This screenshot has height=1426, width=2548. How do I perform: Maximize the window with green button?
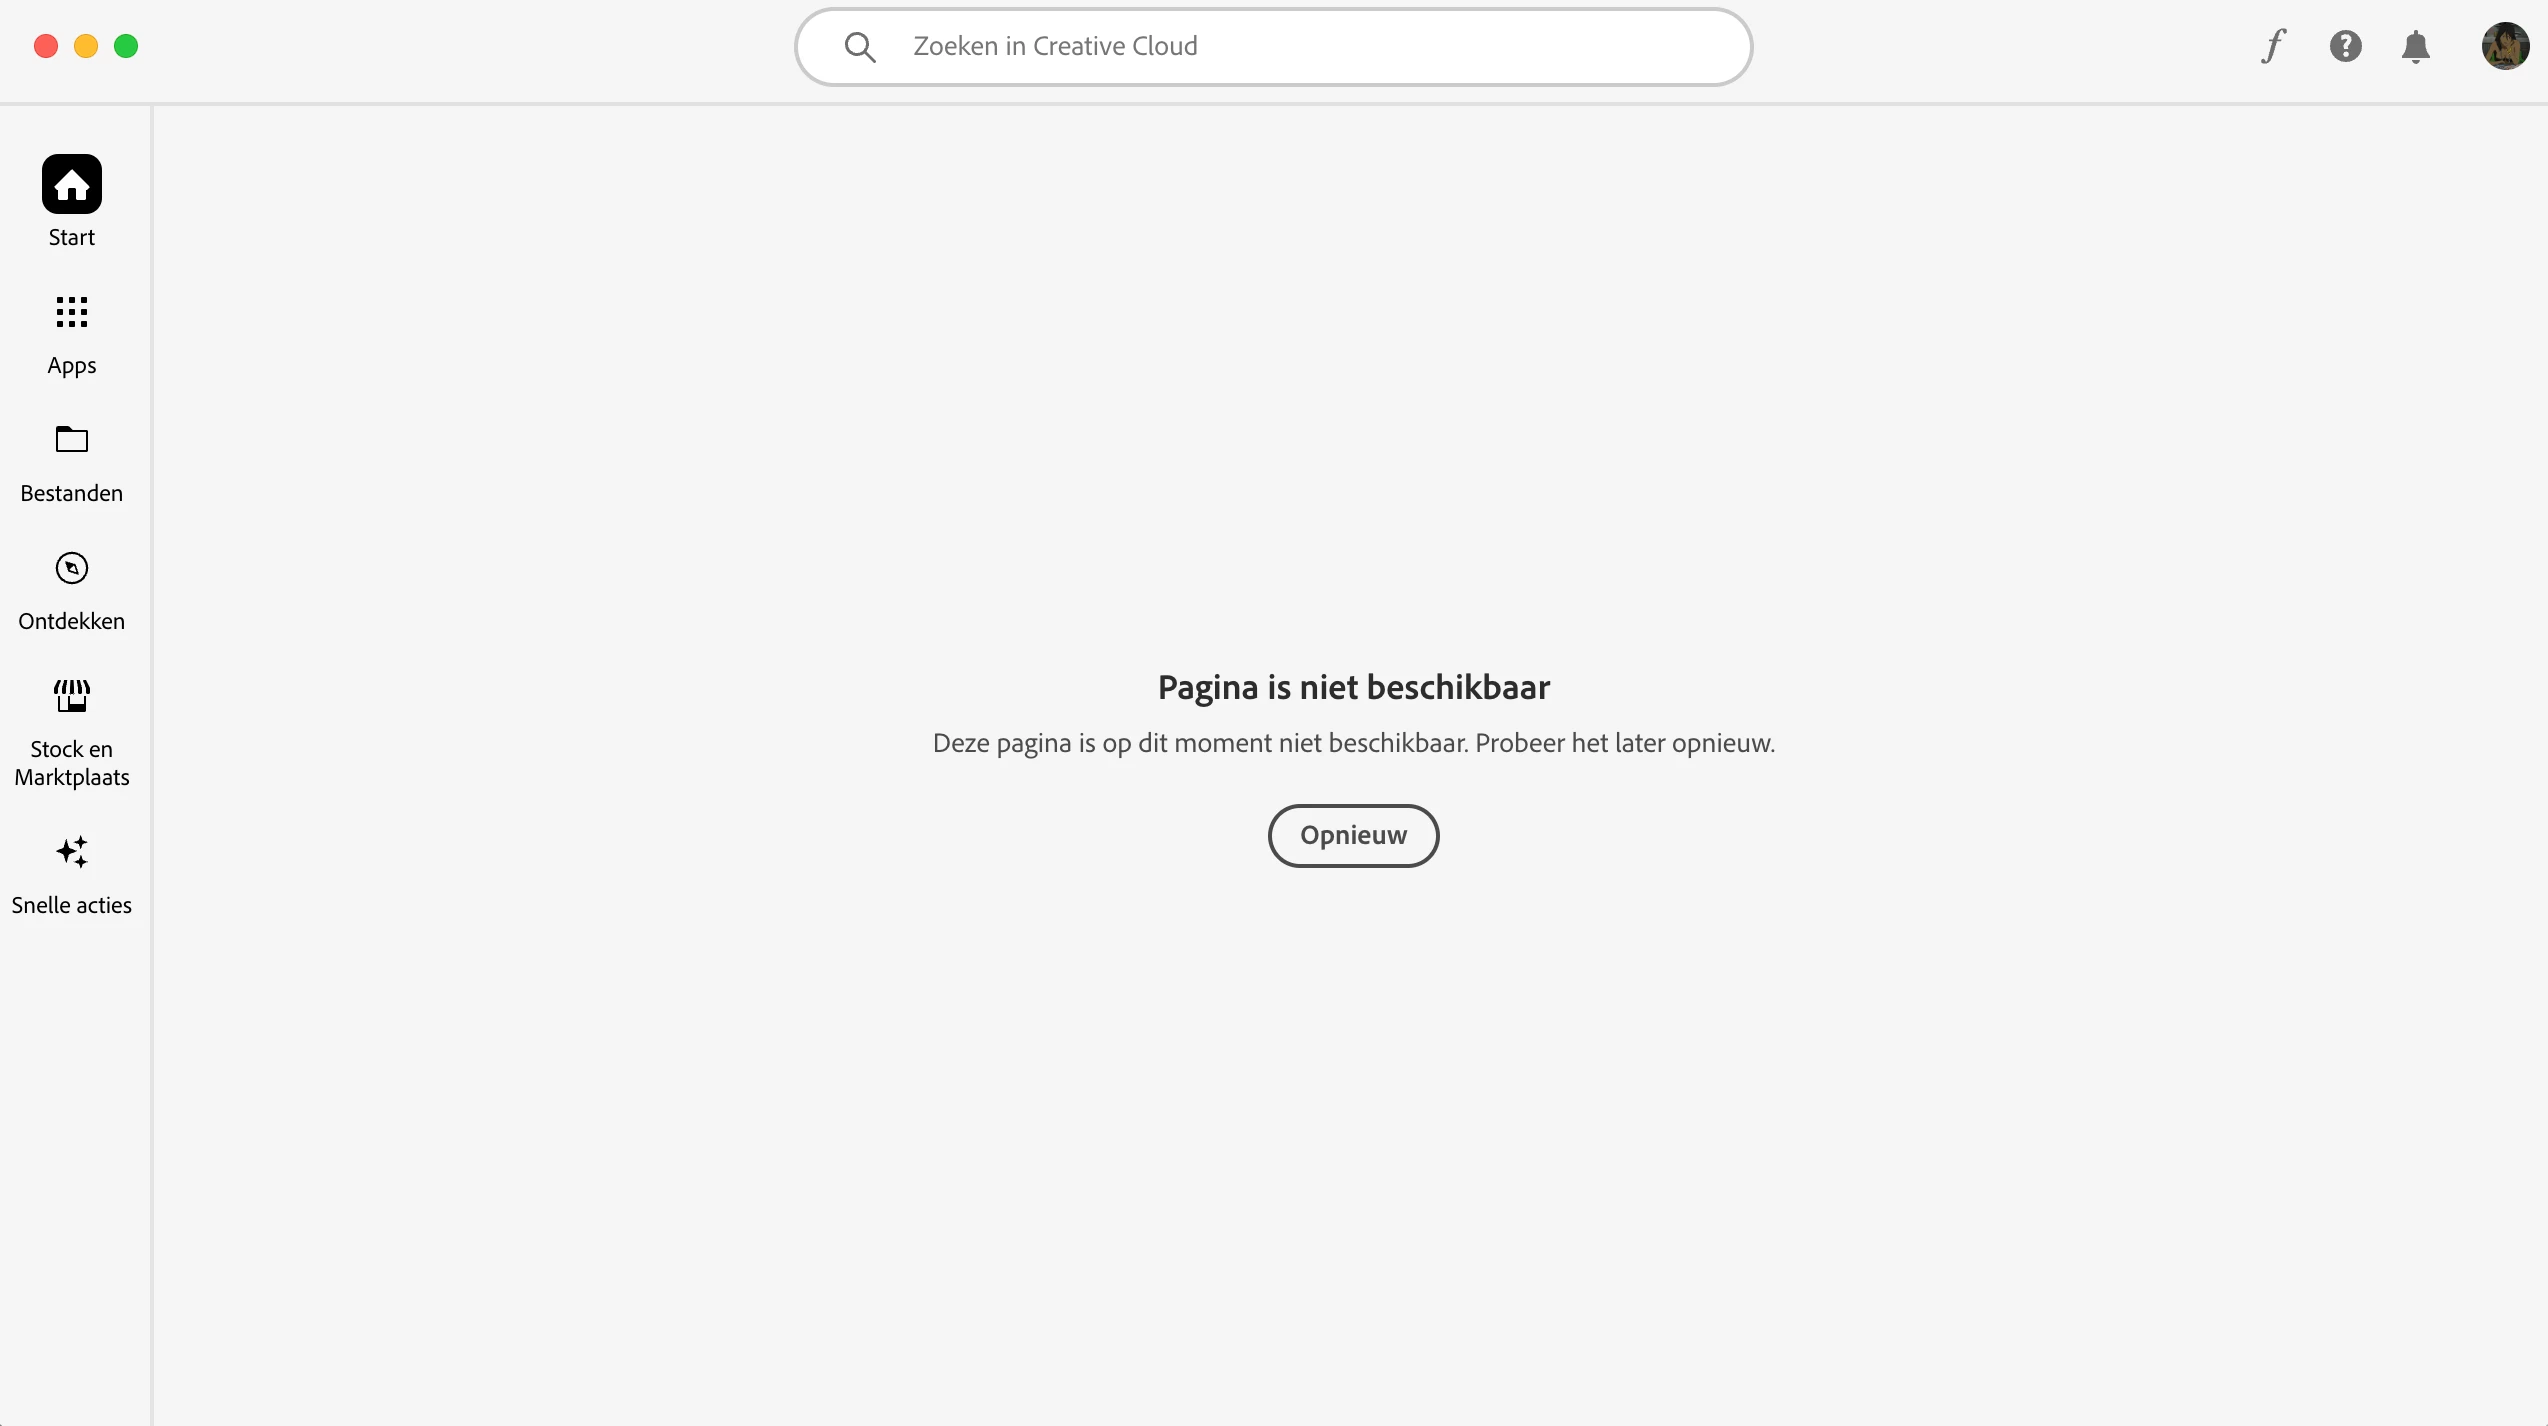pyautogui.click(x=126, y=46)
